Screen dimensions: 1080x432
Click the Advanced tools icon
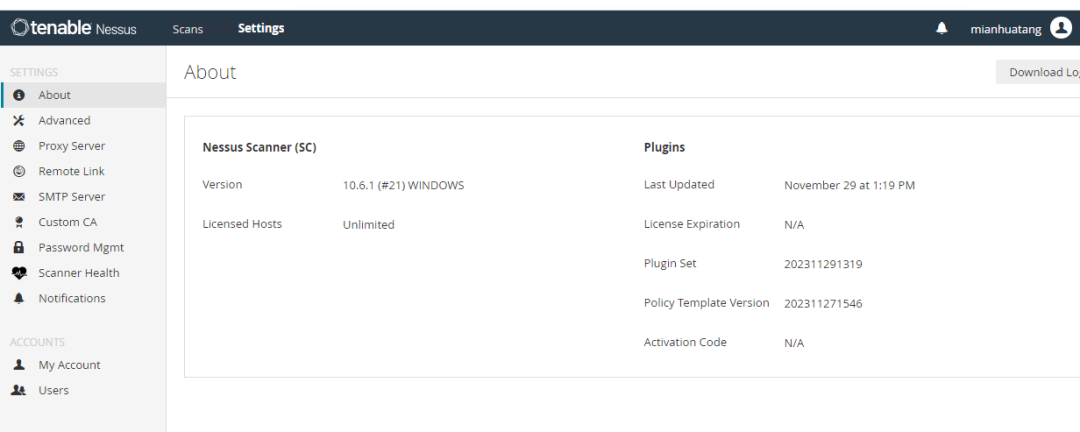click(x=19, y=121)
